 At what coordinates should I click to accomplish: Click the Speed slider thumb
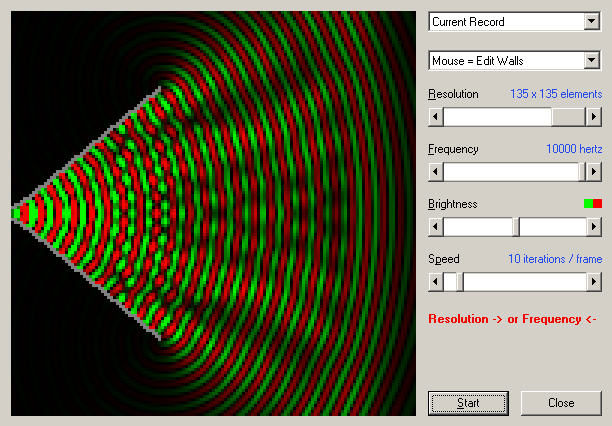click(x=460, y=282)
